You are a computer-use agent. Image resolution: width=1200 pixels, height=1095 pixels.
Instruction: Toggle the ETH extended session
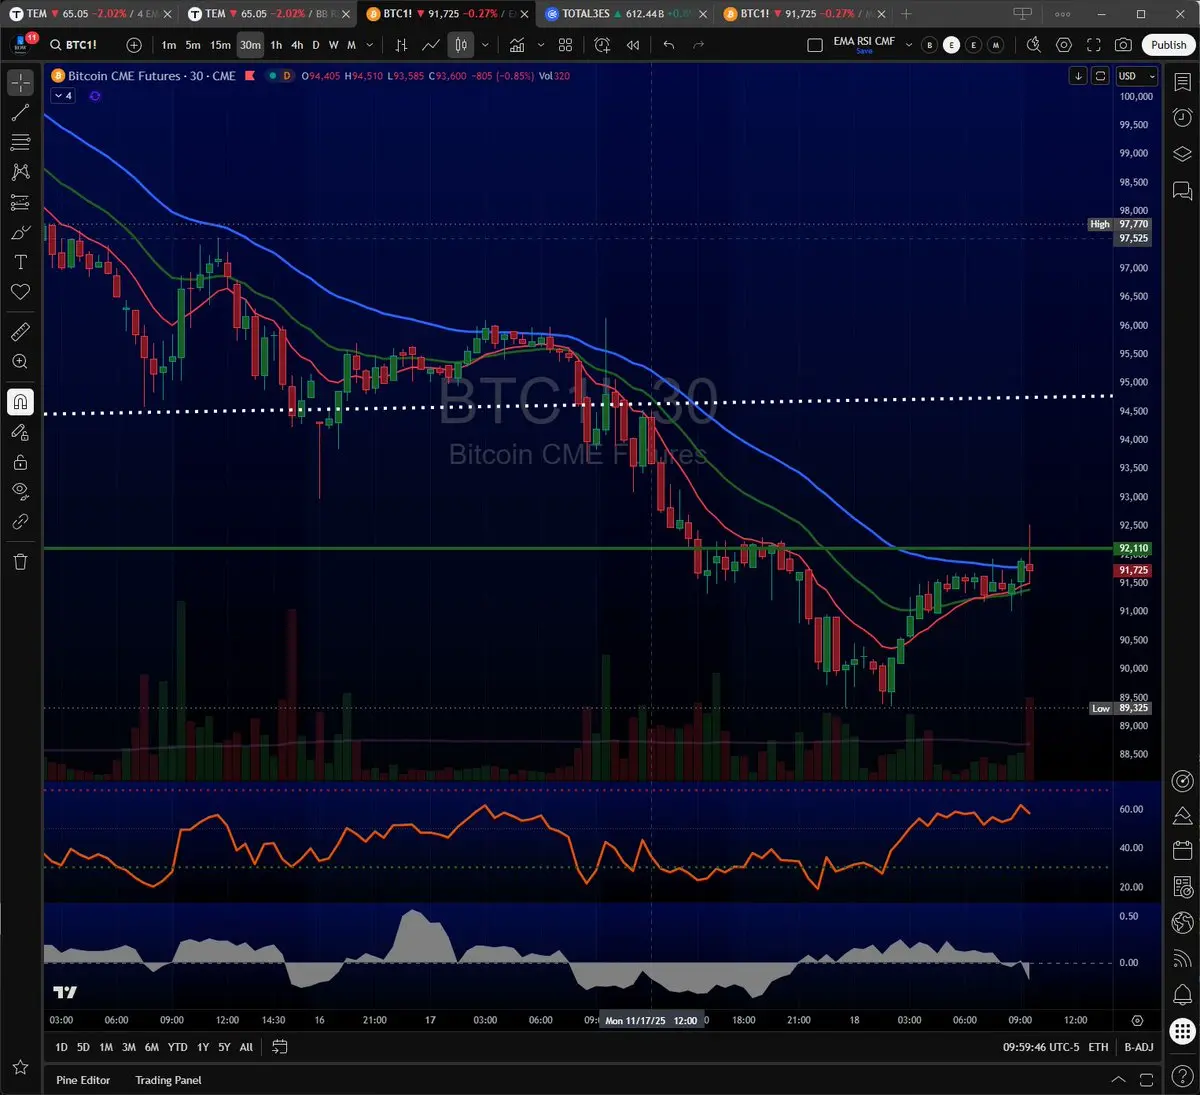(1098, 1047)
